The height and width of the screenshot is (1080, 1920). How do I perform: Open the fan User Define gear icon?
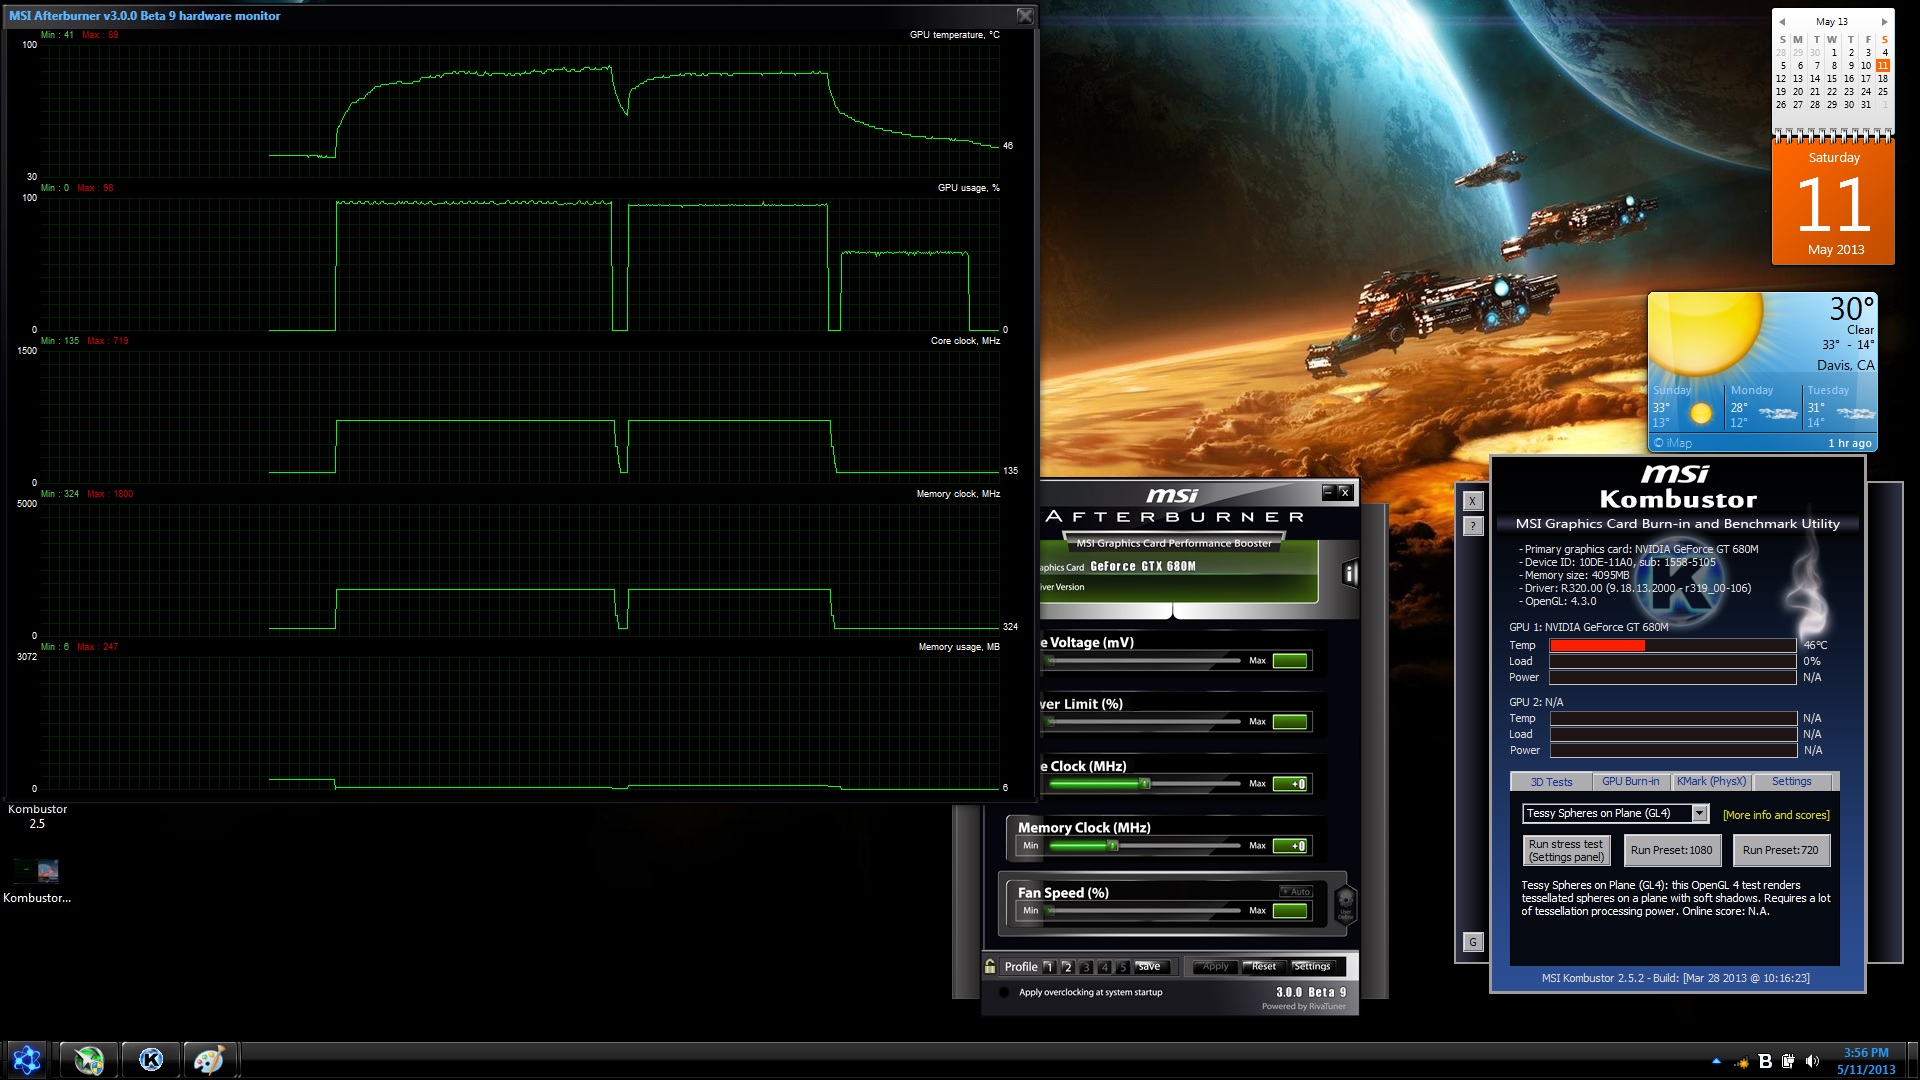(x=1345, y=905)
